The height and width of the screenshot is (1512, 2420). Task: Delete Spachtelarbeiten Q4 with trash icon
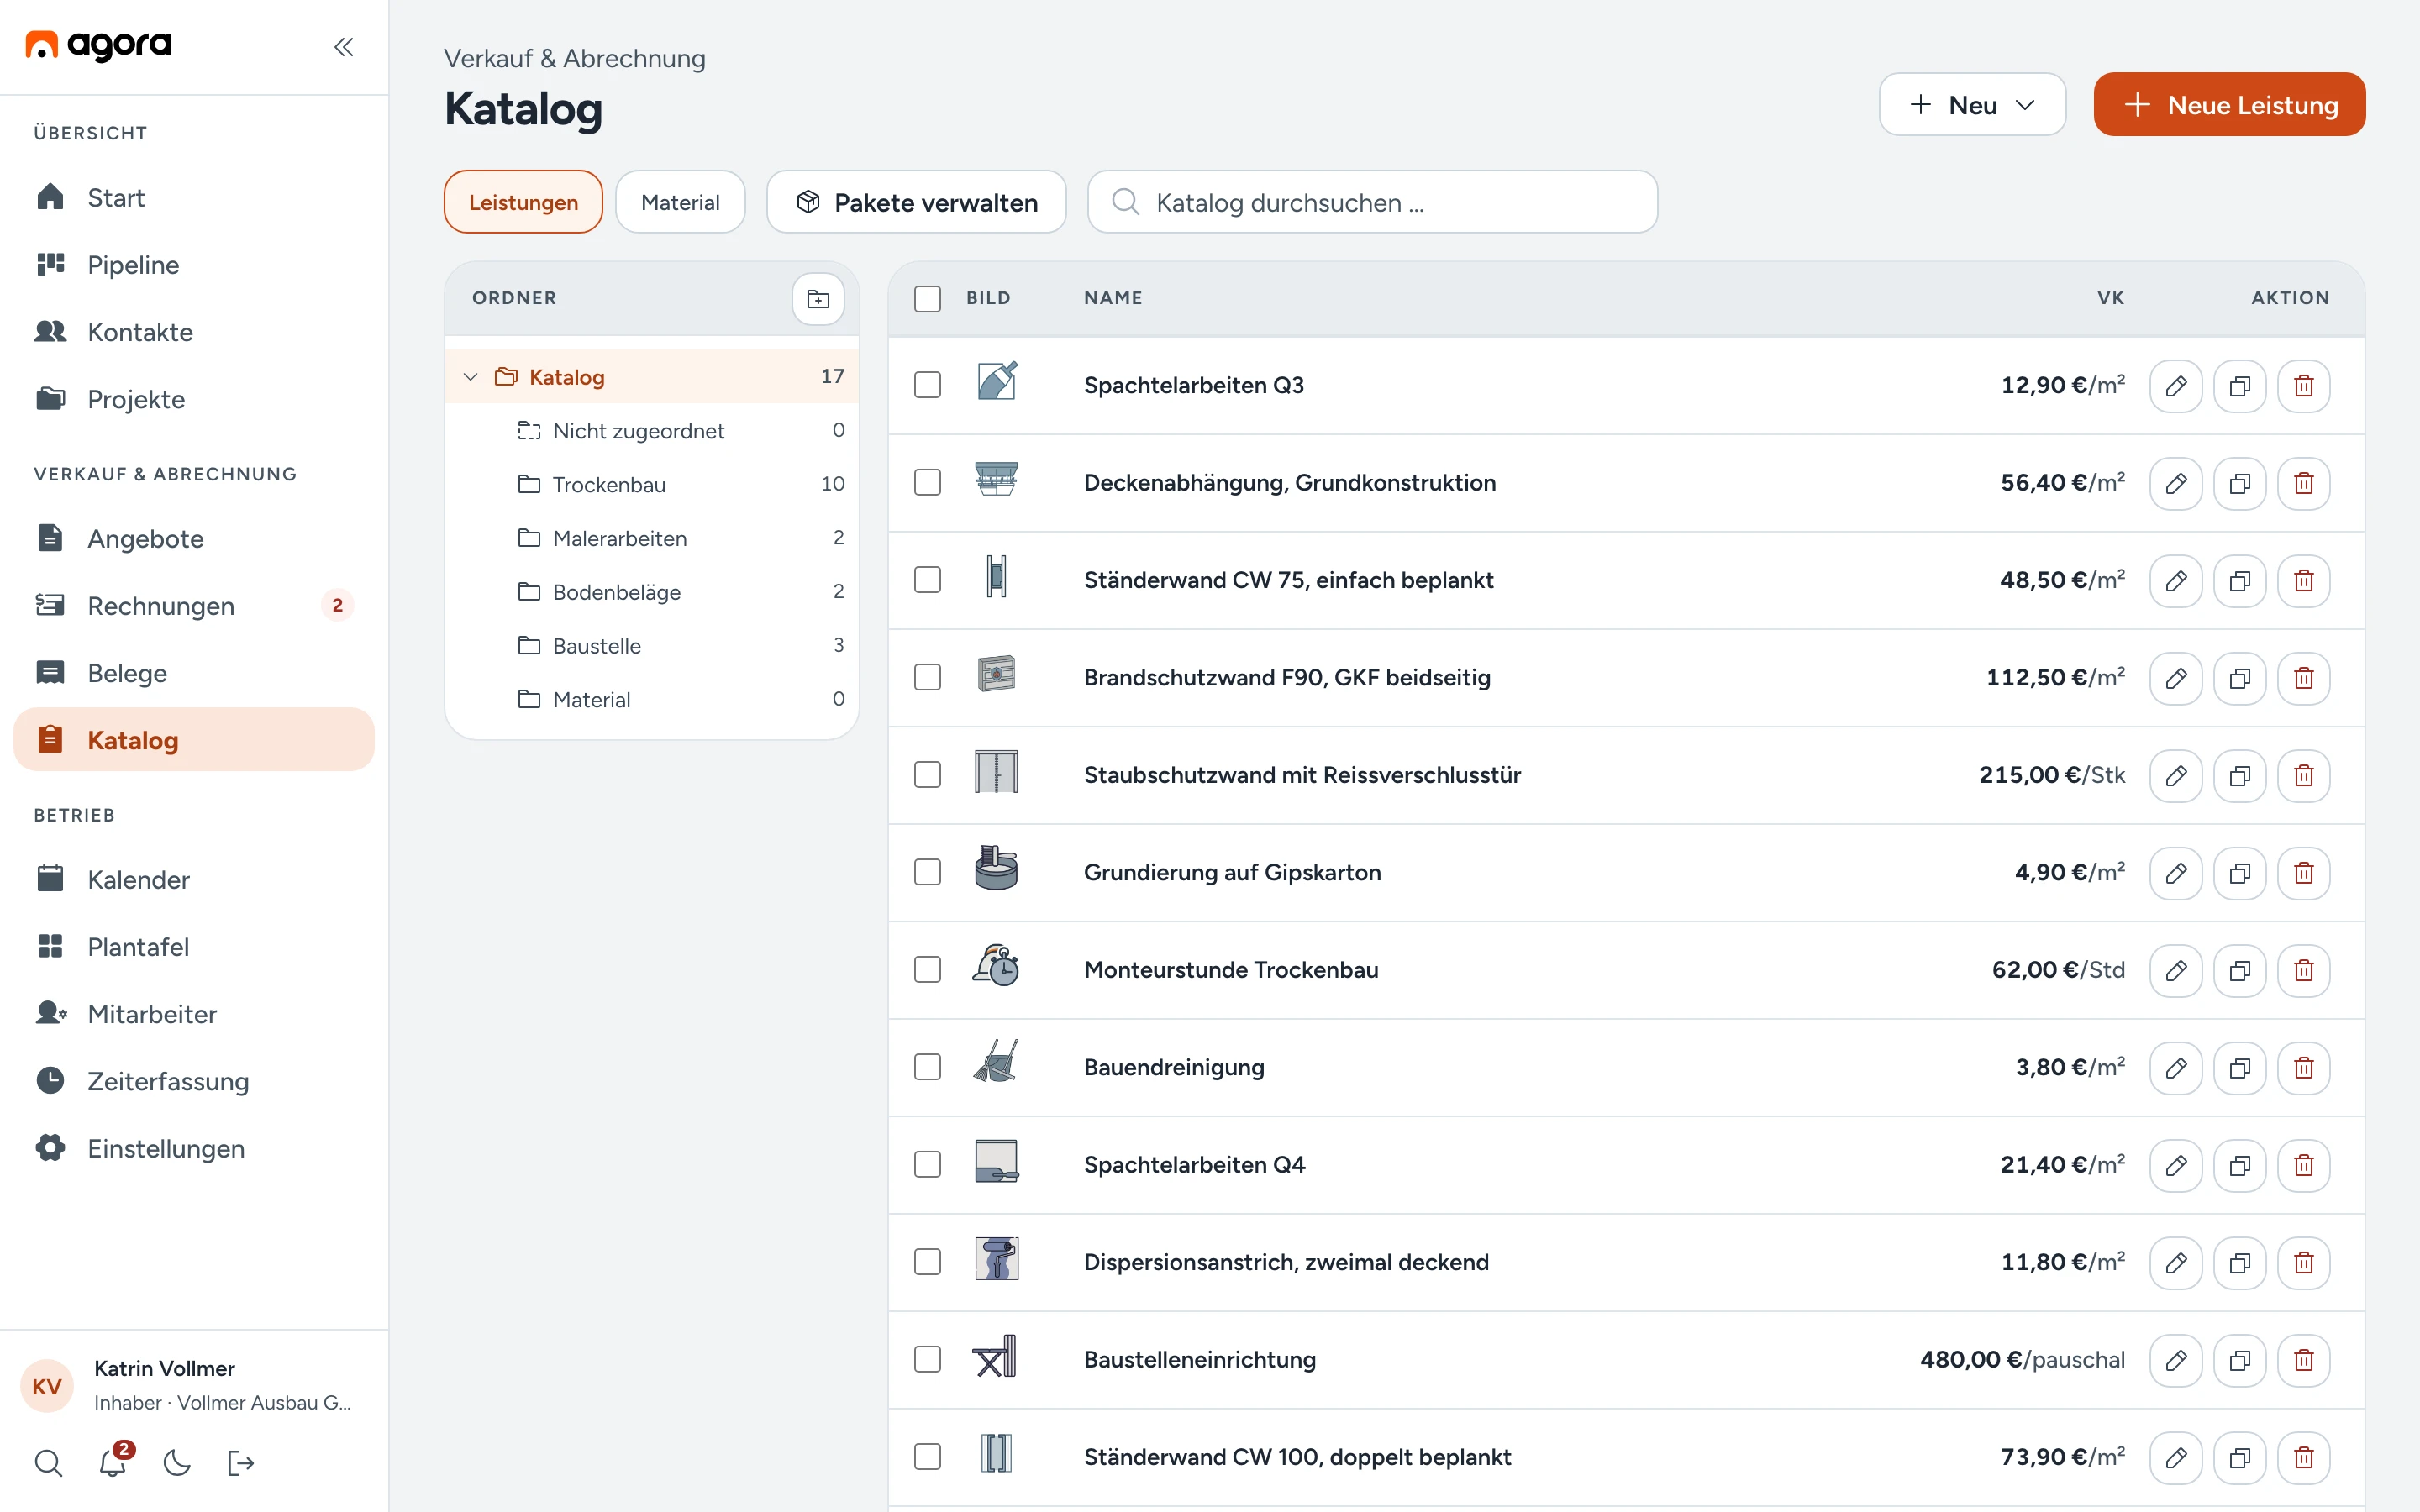2303,1165
